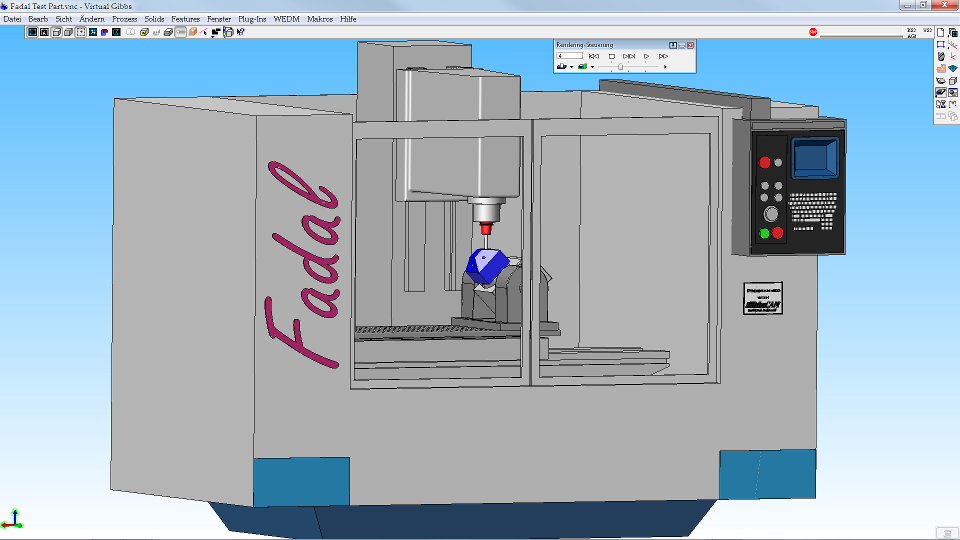This screenshot has height=540, width=960.
Task: Collapse the Rendering-Steuerung panel
Action: [x=681, y=45]
